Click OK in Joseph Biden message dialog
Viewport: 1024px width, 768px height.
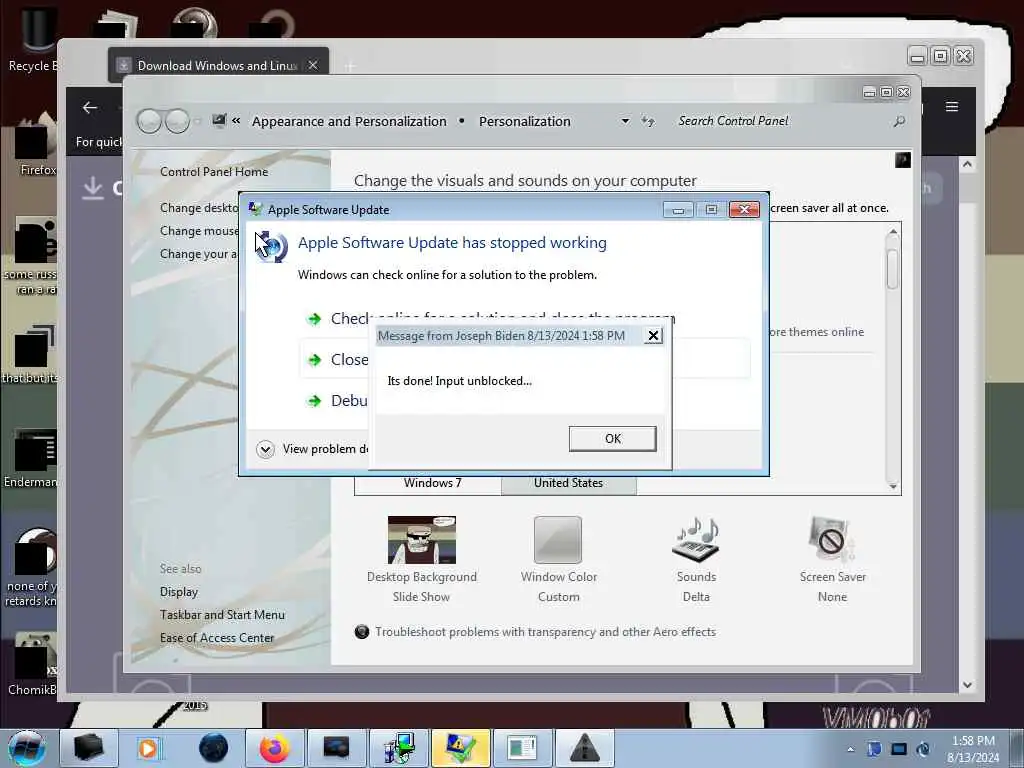pyautogui.click(x=612, y=439)
